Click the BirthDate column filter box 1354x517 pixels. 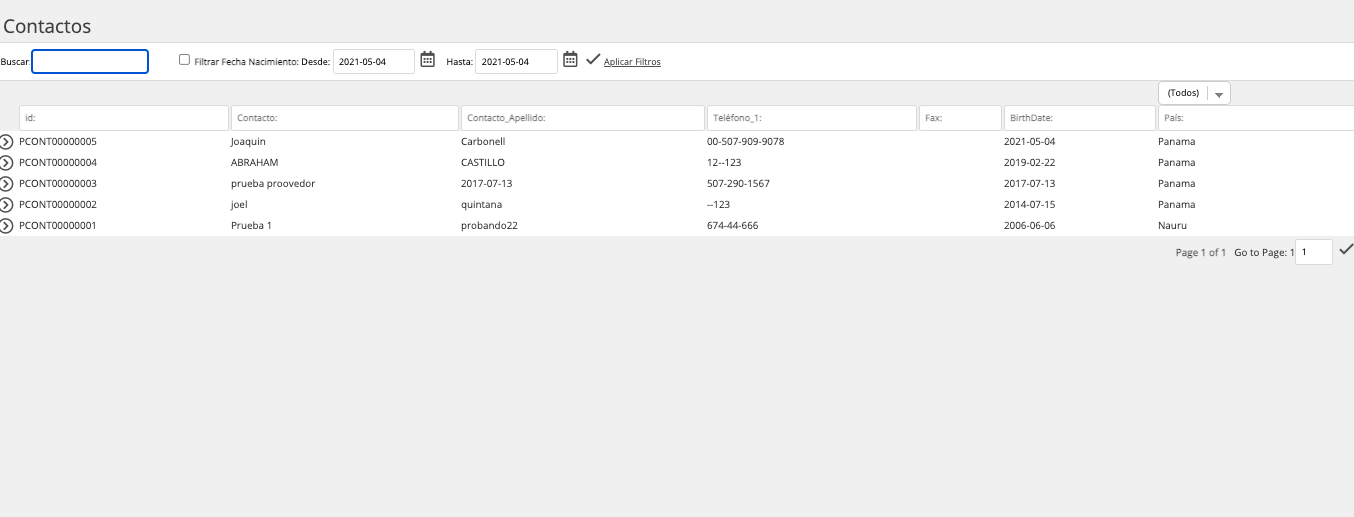1080,118
